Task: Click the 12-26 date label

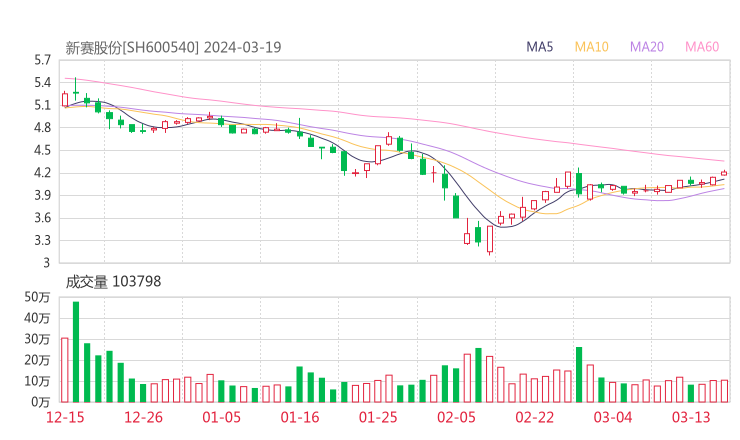Action: [x=143, y=417]
